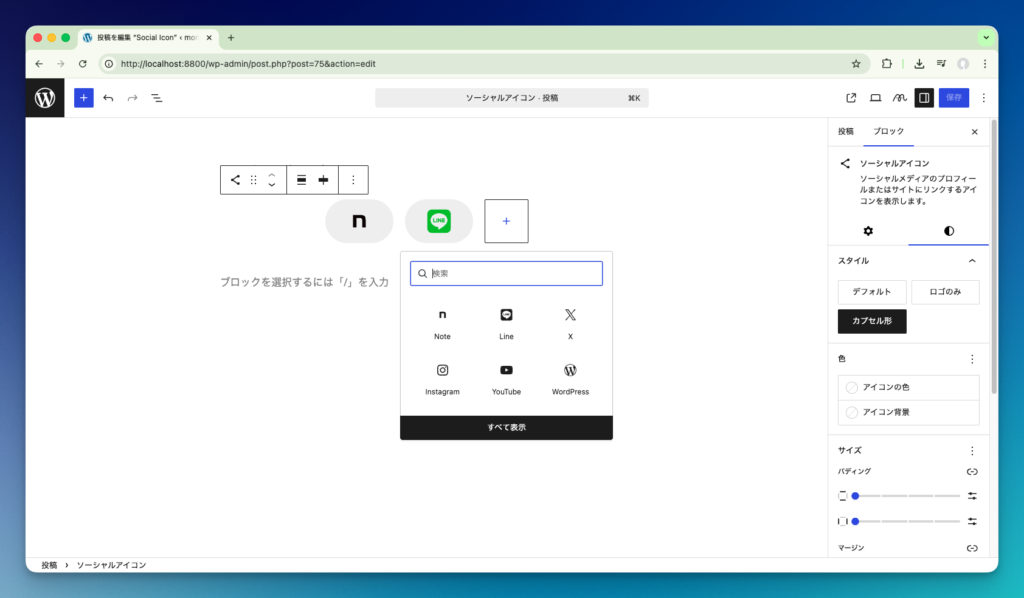Click the green LINE icon on the canvas
Screen dimensions: 1024x598
pos(439,221)
